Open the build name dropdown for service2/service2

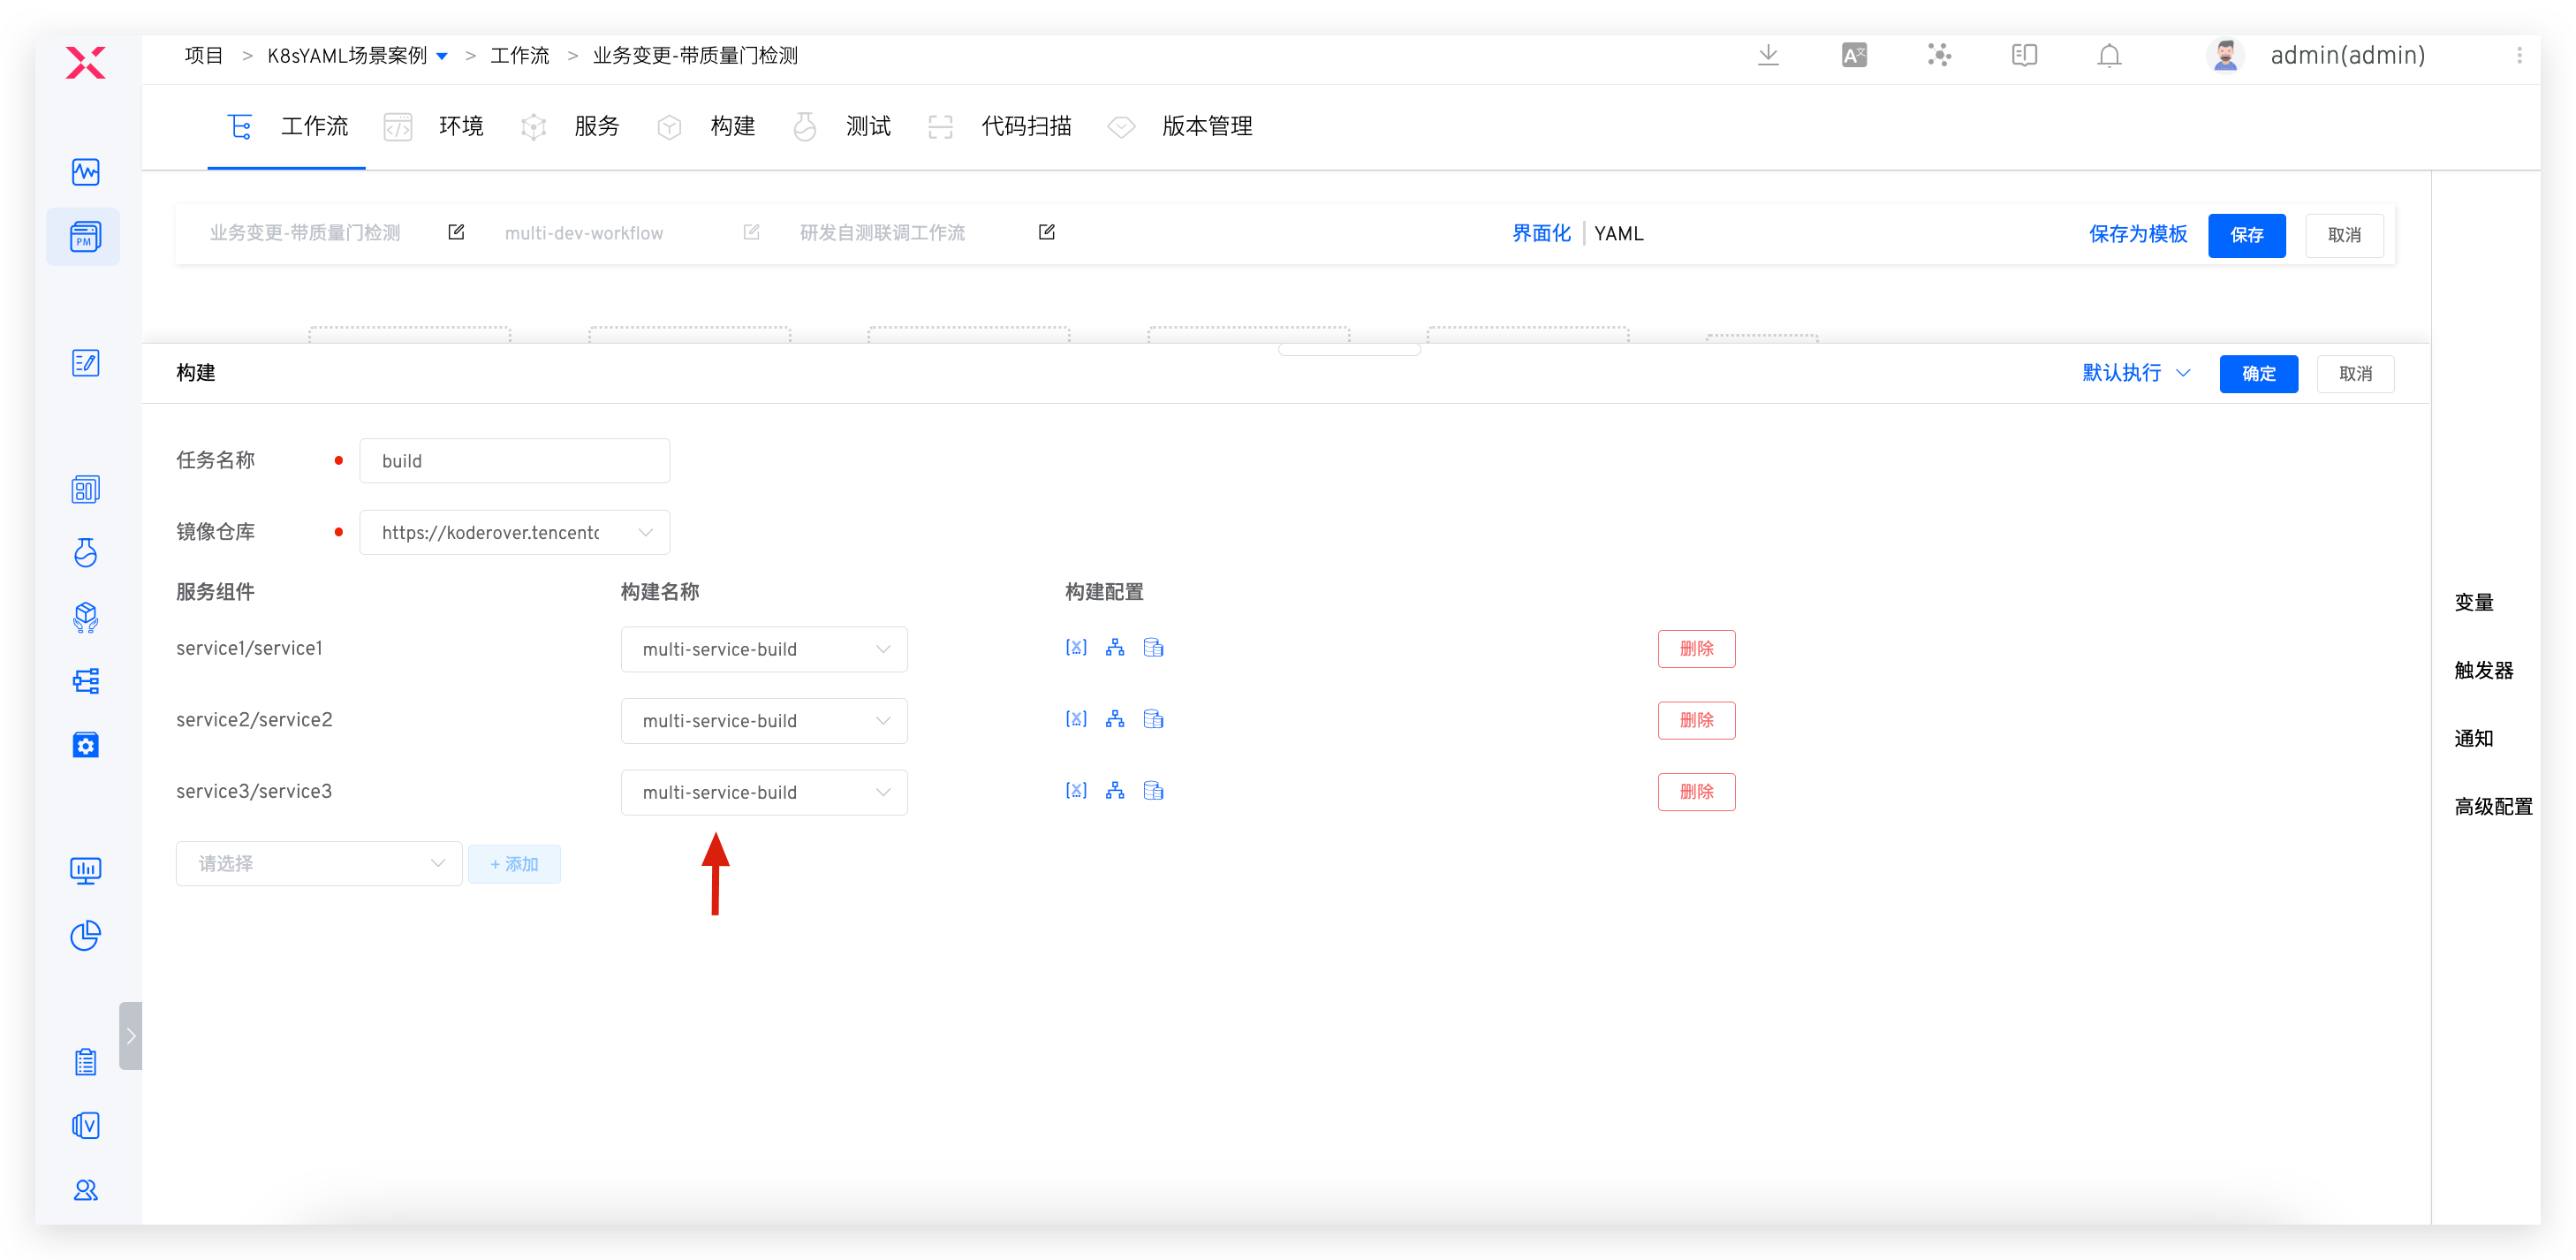point(763,720)
